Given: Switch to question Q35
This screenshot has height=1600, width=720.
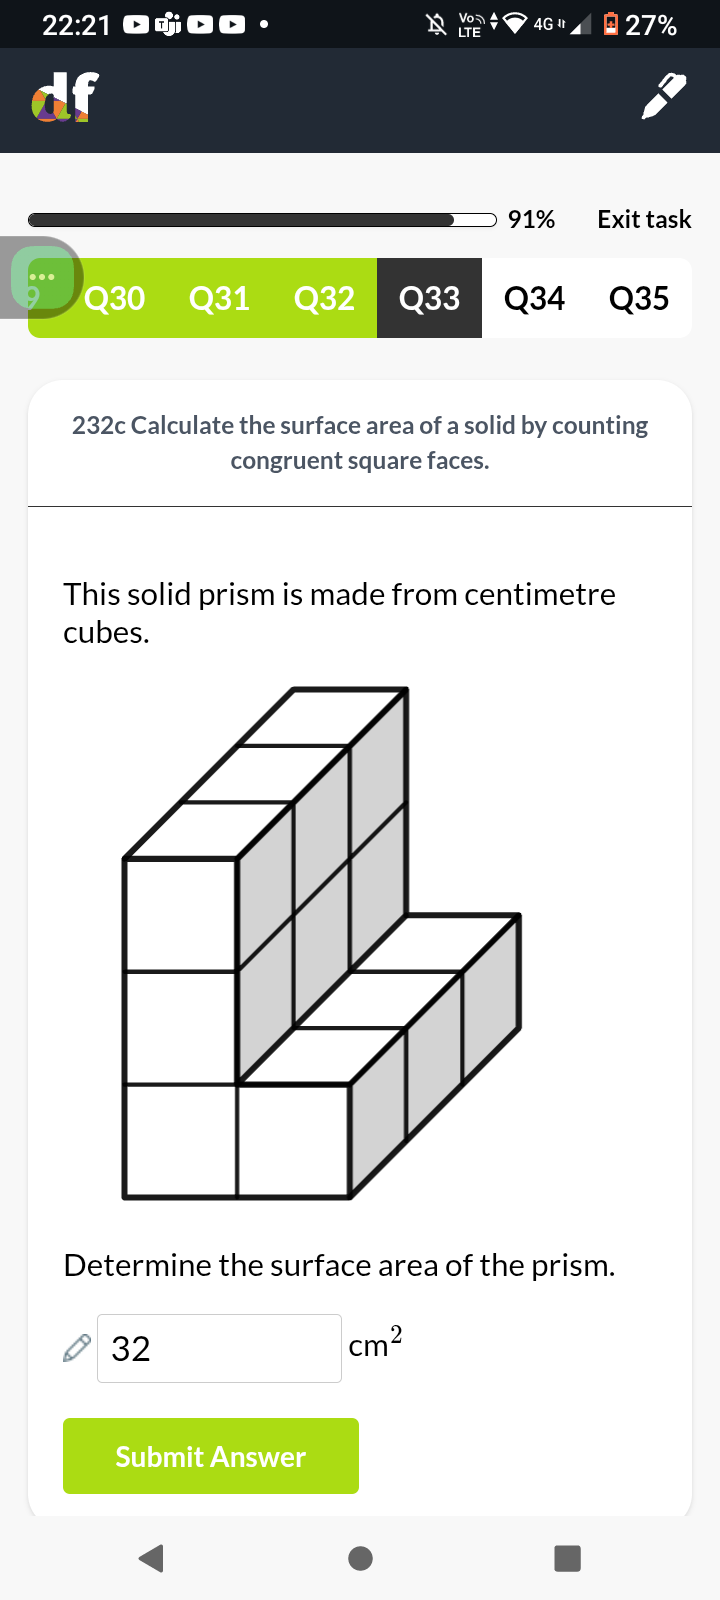Looking at the screenshot, I should 638,298.
